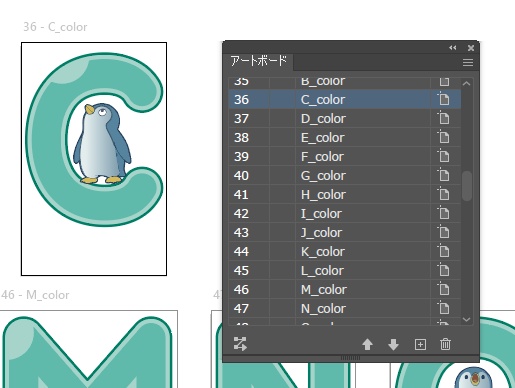Collapse the panel with double-arrow icon
The width and height of the screenshot is (515, 388).
(452, 48)
